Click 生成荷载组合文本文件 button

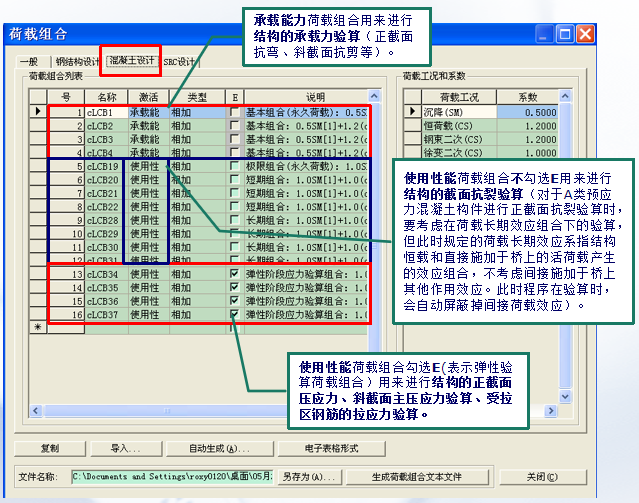click(417, 477)
